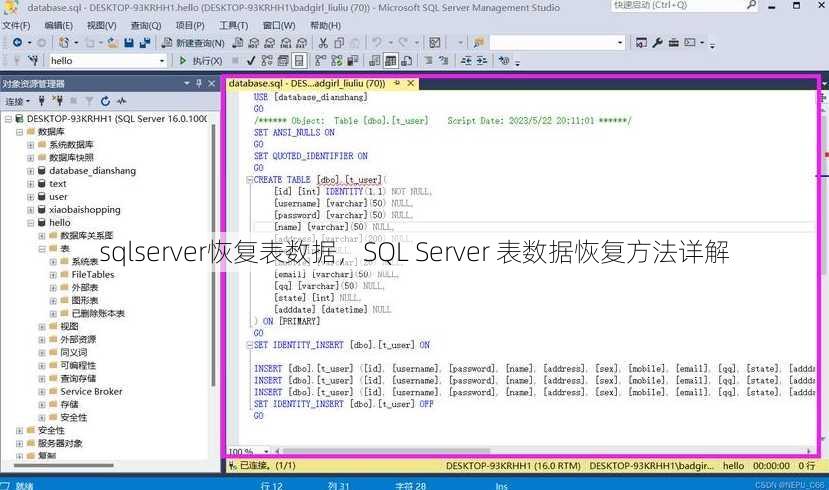Toggle Include Client Statistics

pyautogui.click(x=353, y=61)
